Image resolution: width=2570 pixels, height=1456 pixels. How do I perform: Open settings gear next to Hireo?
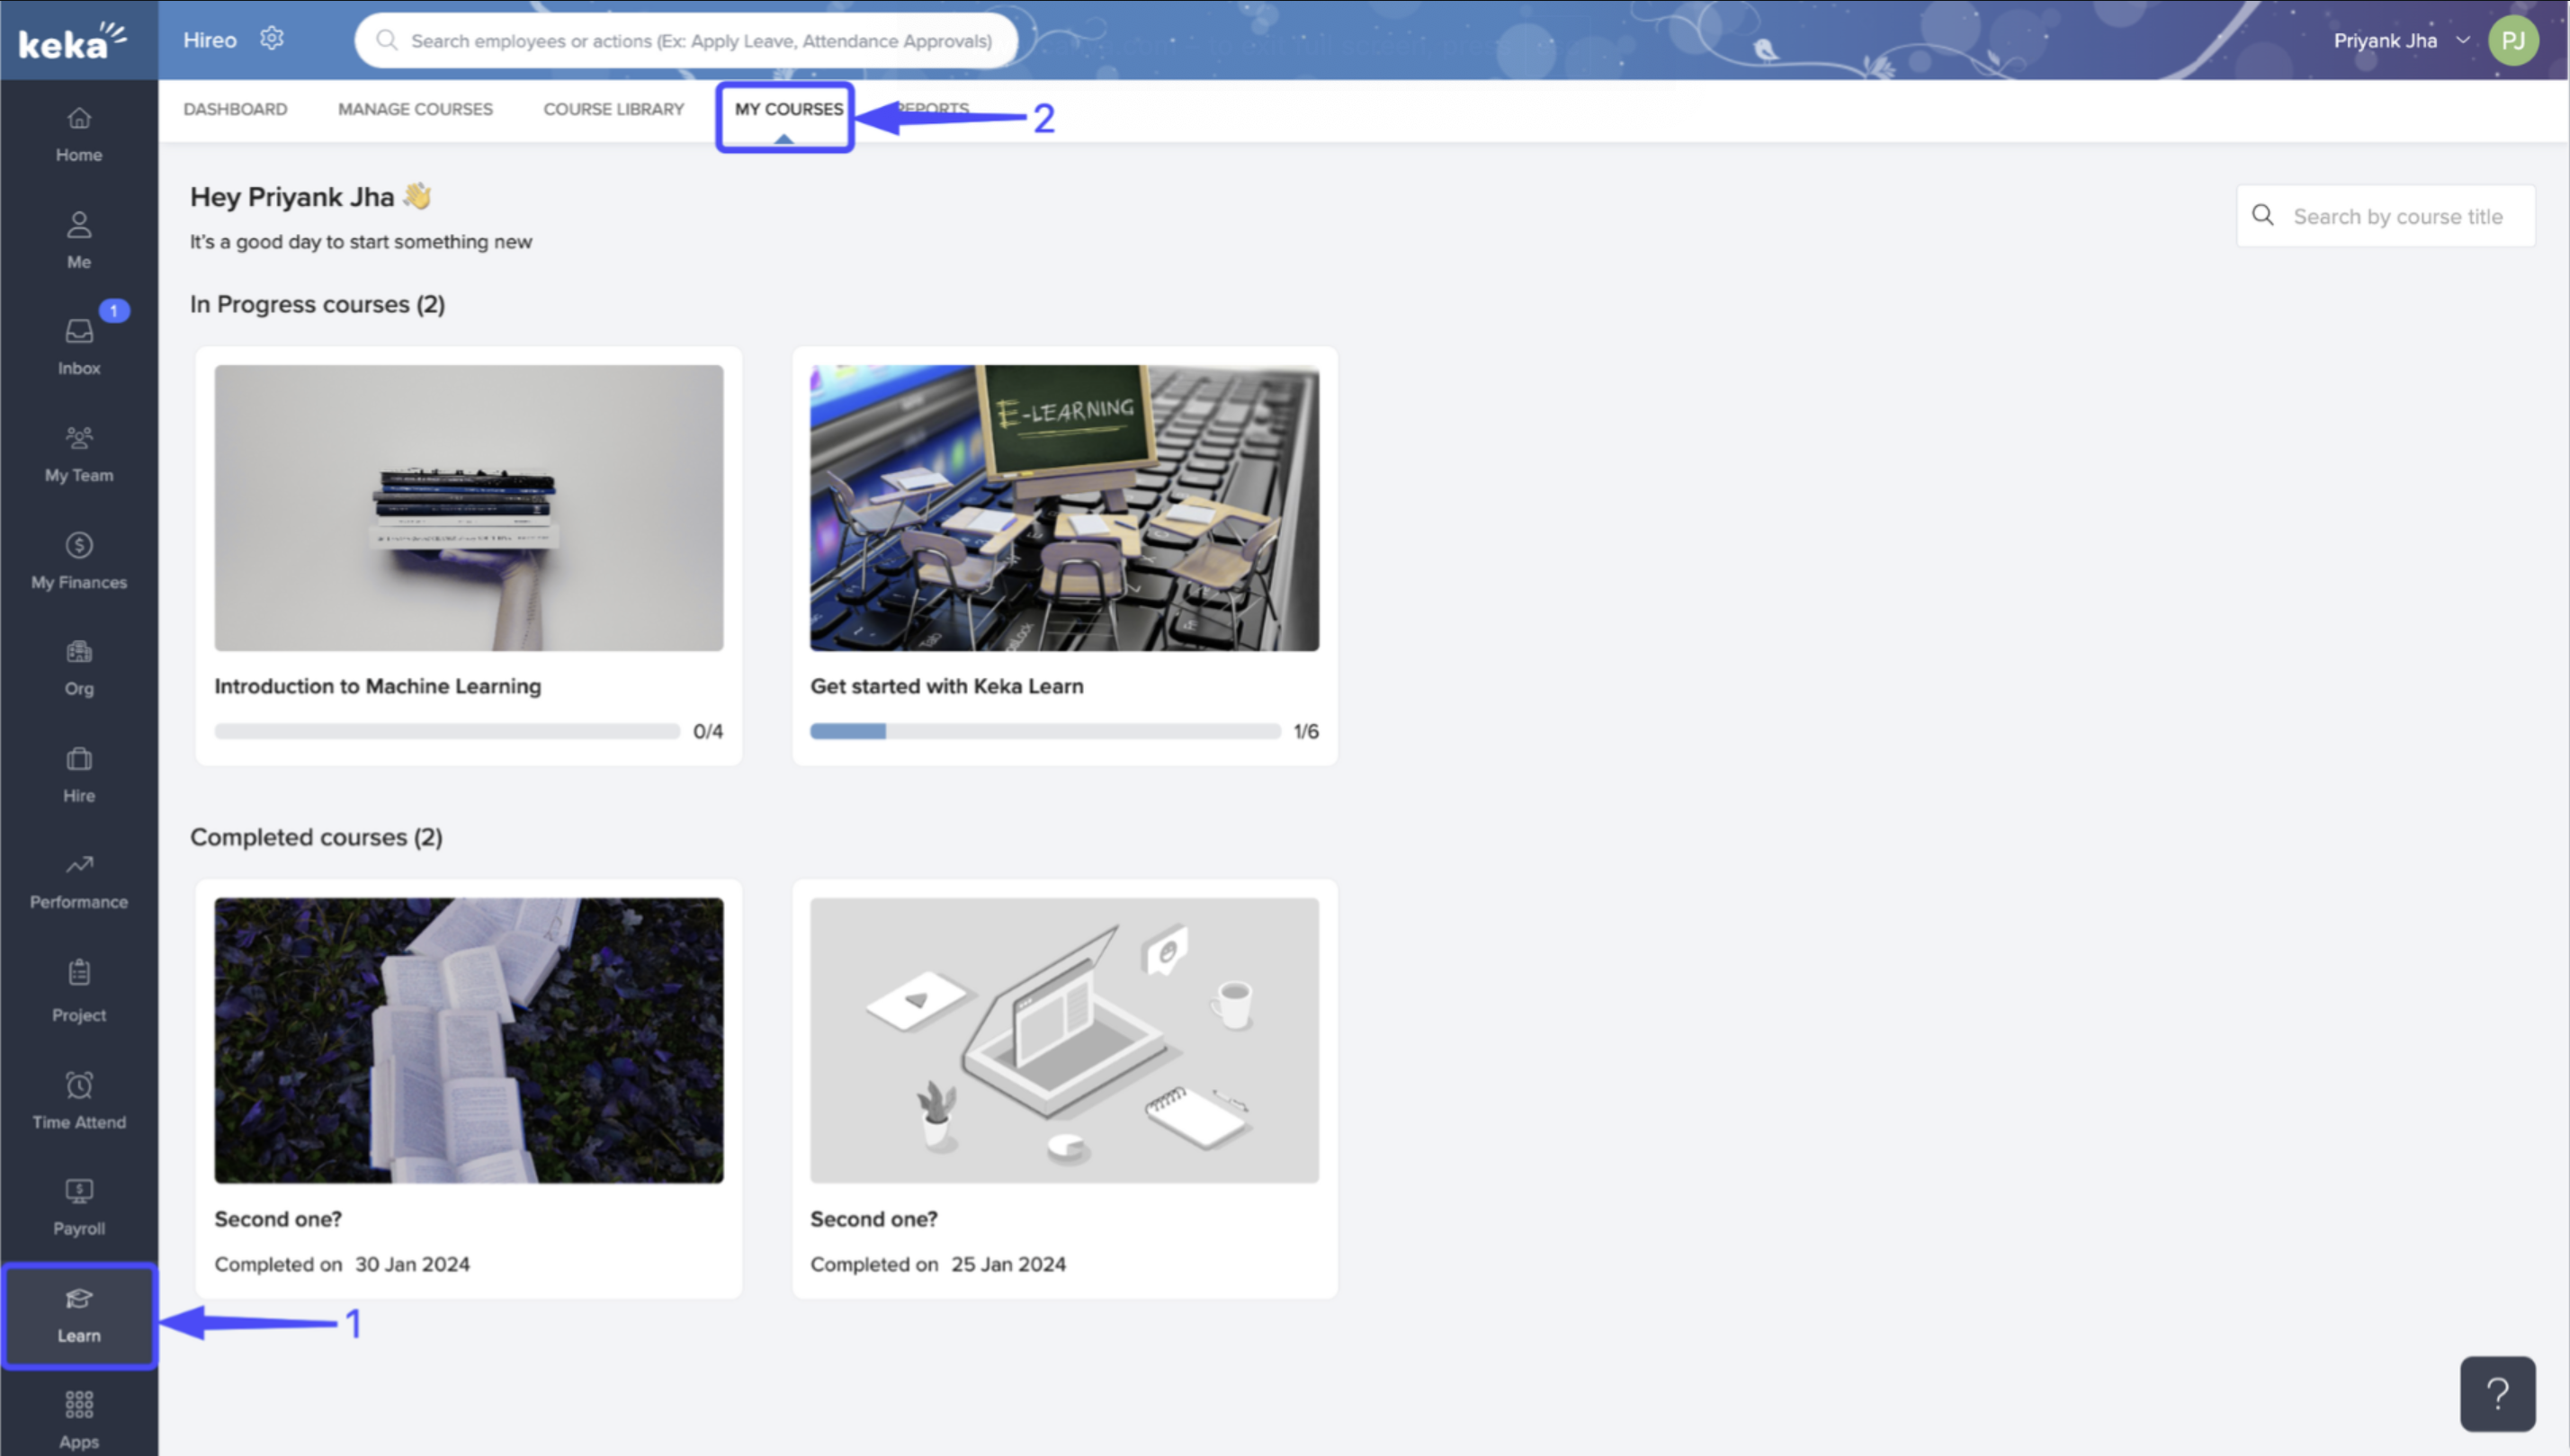[272, 39]
